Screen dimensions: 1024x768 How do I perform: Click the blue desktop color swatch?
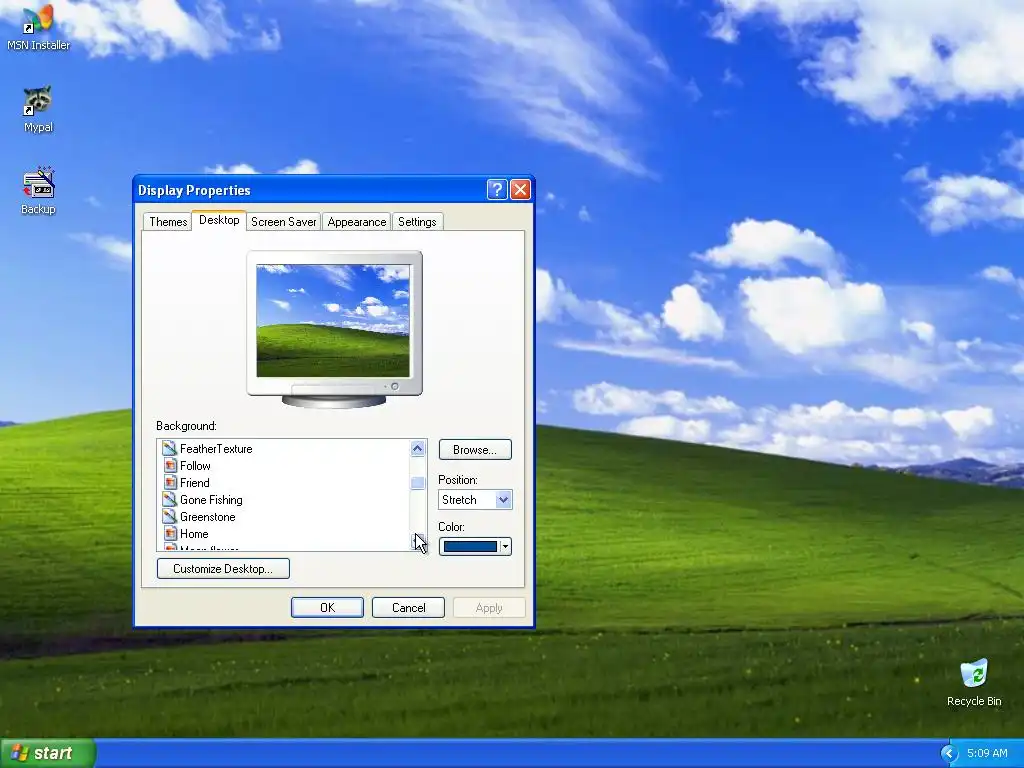(470, 547)
